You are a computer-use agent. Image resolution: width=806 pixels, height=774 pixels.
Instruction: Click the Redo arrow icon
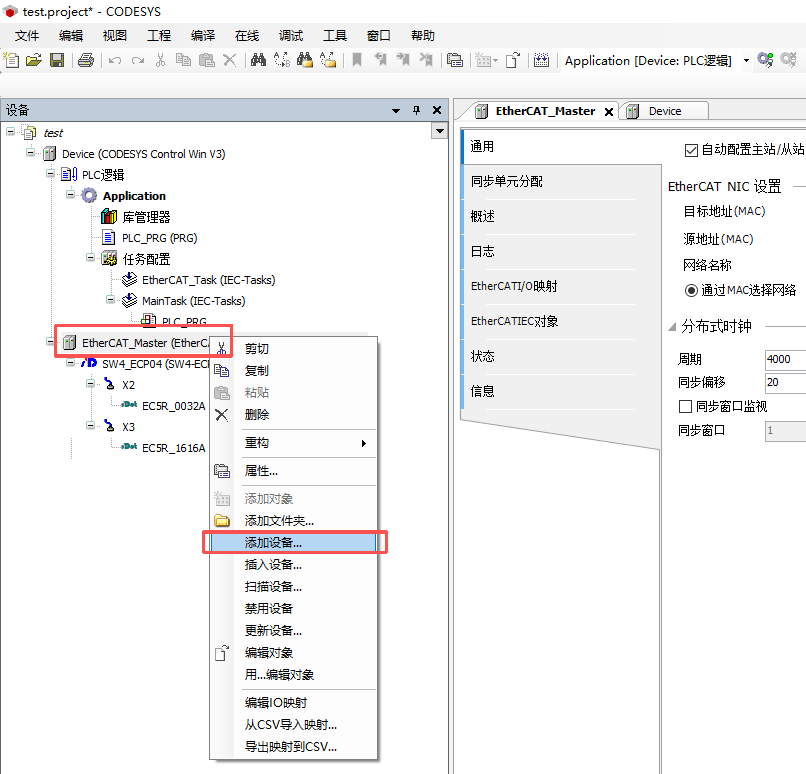pos(138,61)
